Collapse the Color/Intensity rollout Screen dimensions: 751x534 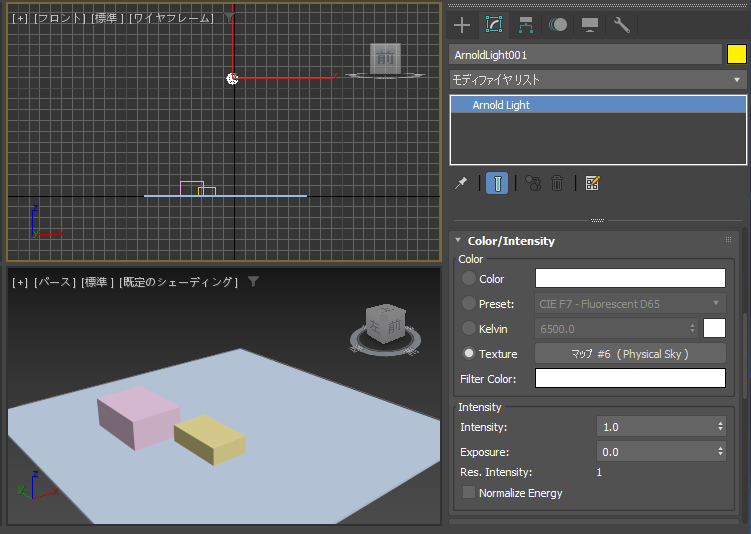(x=458, y=240)
